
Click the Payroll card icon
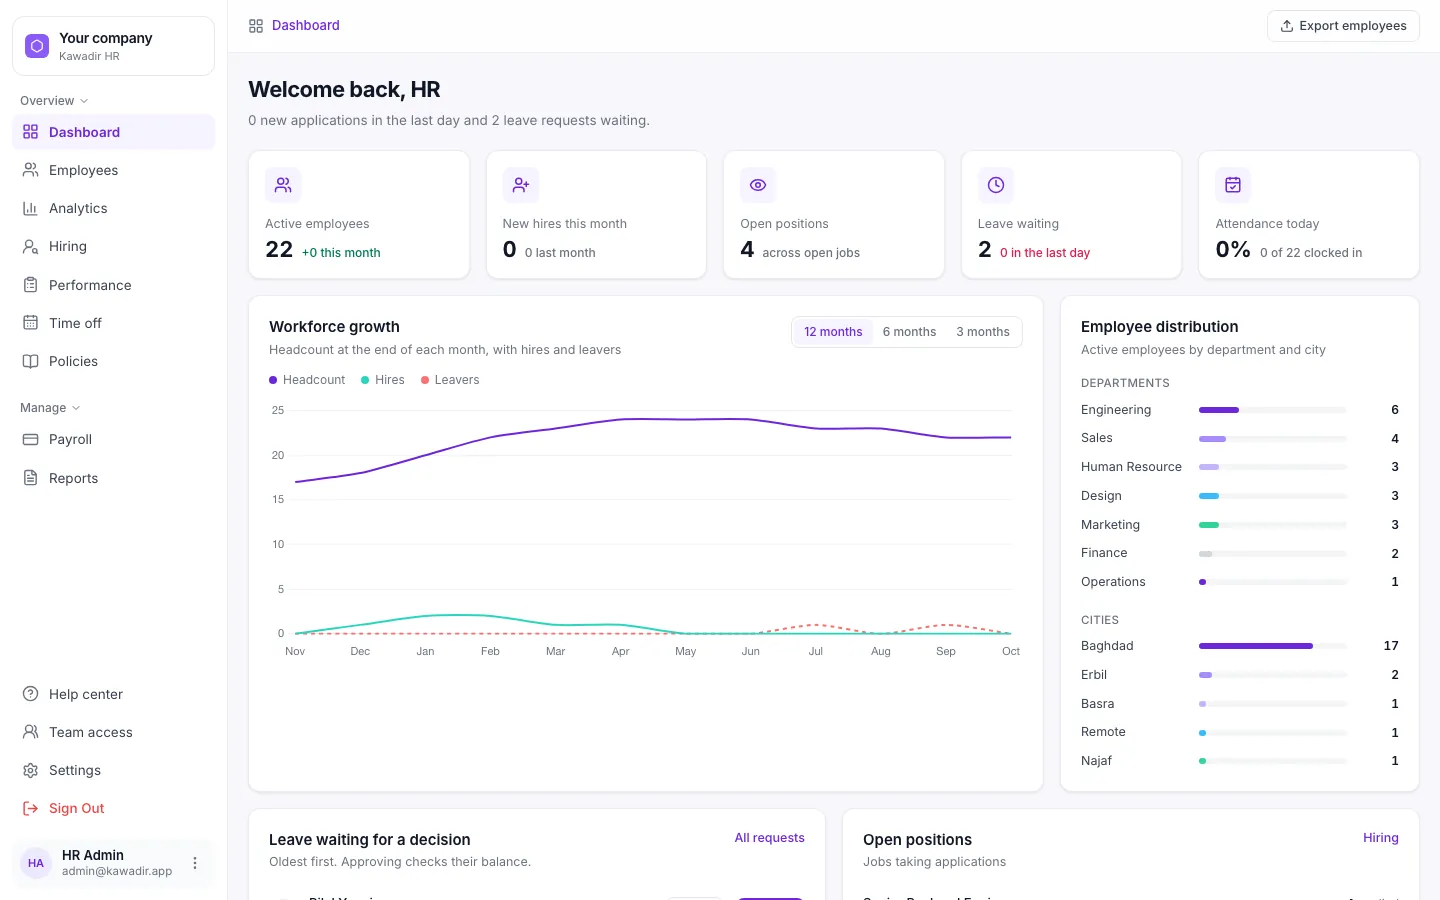coord(31,439)
